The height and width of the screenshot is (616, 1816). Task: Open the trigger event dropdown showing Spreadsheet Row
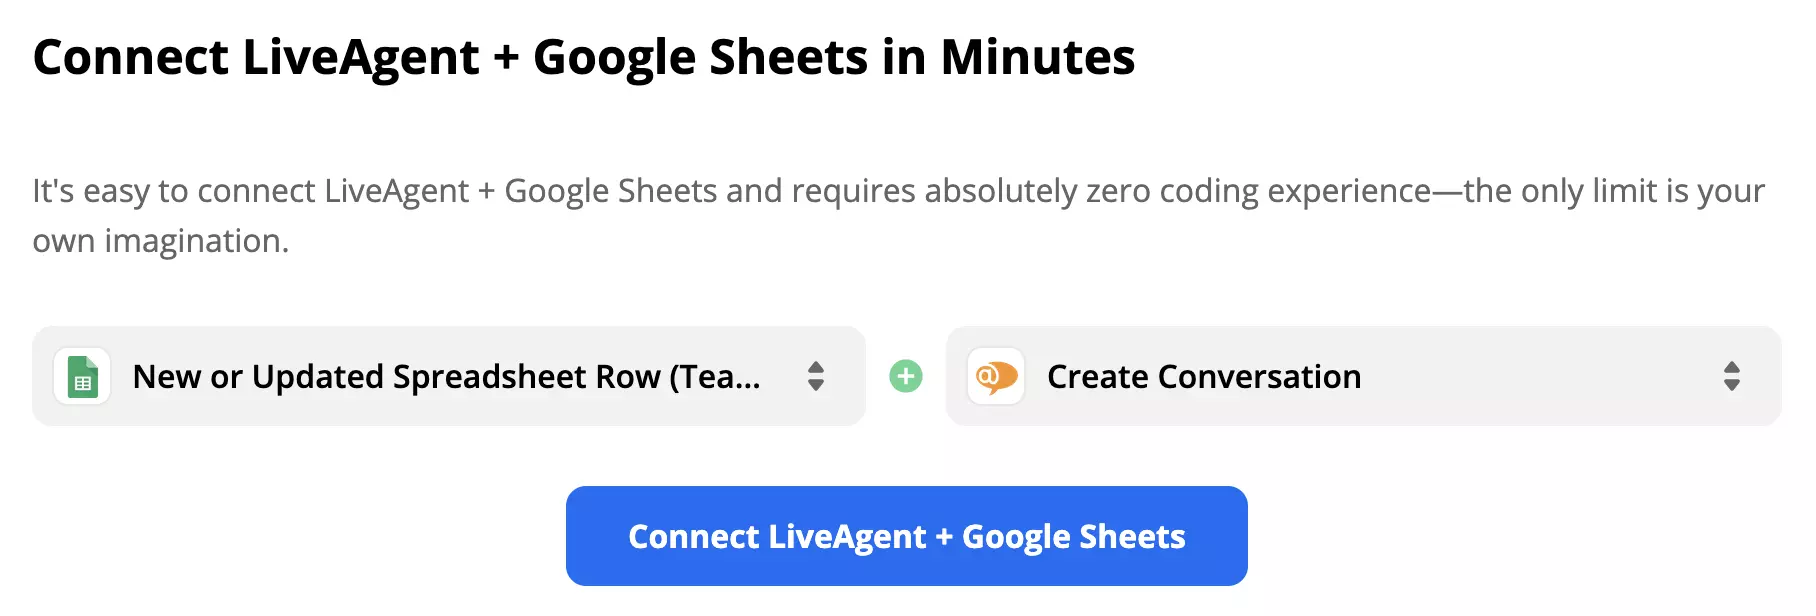pyautogui.click(x=448, y=377)
